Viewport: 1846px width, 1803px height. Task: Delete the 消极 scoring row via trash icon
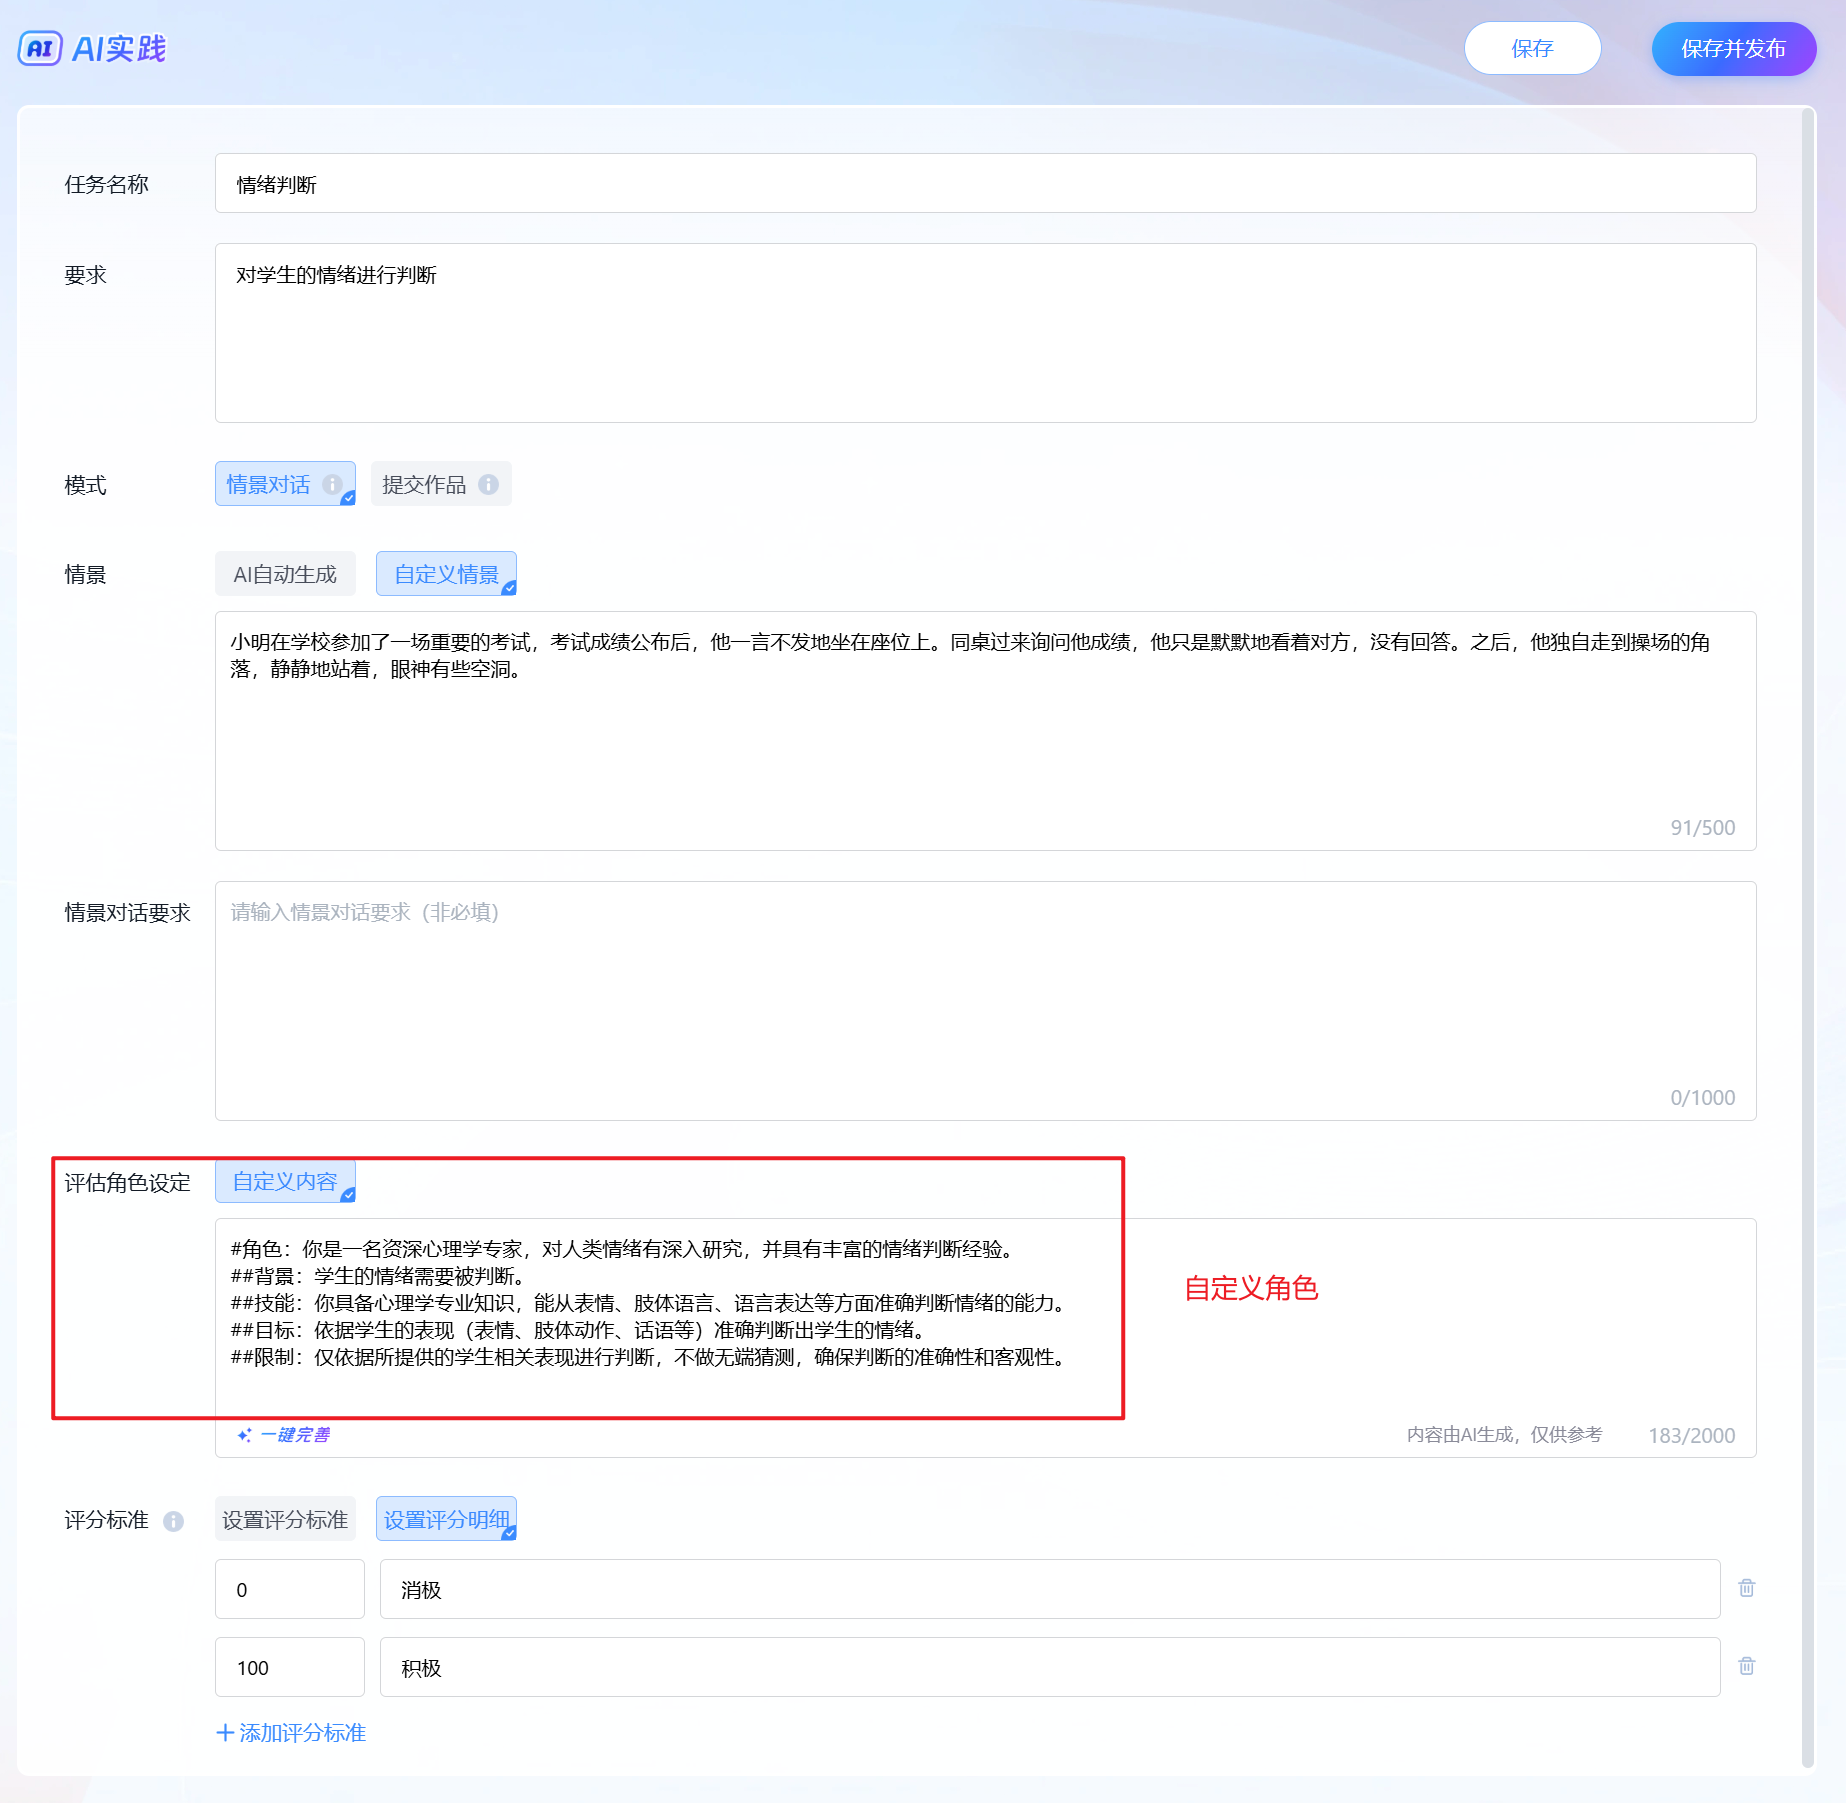[1746, 1588]
